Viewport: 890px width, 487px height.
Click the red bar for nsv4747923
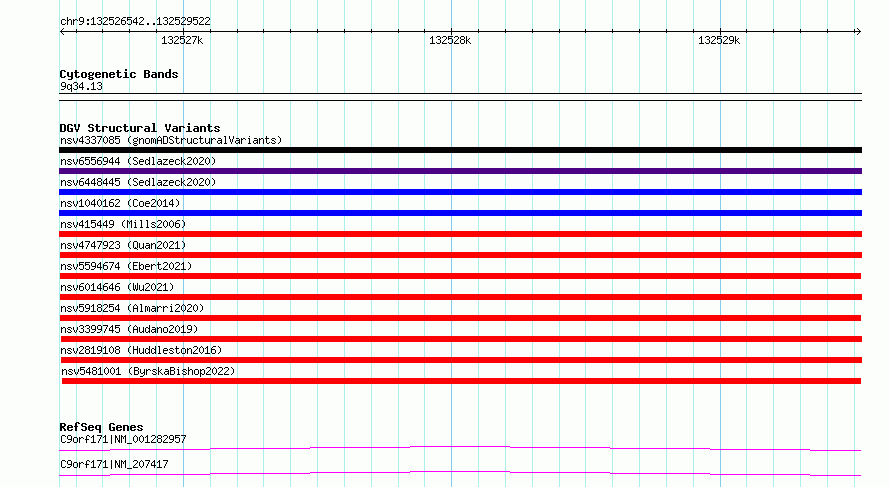tap(460, 255)
